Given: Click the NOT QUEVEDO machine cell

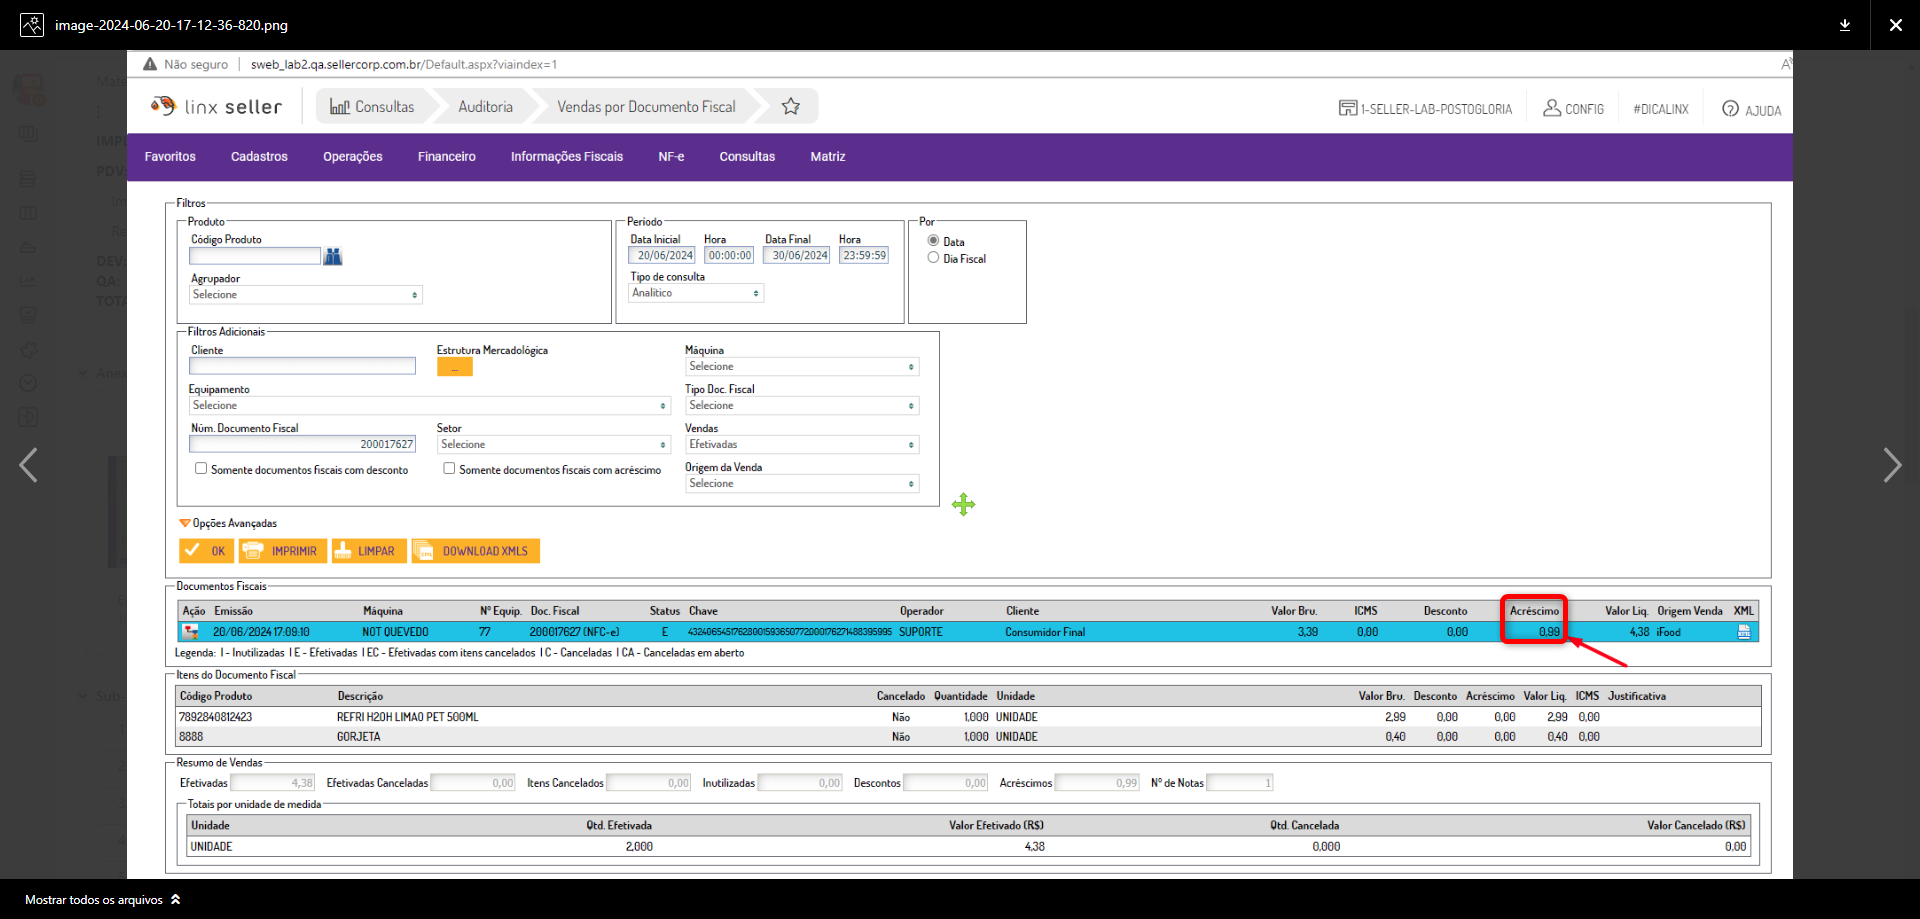Looking at the screenshot, I should click(395, 632).
